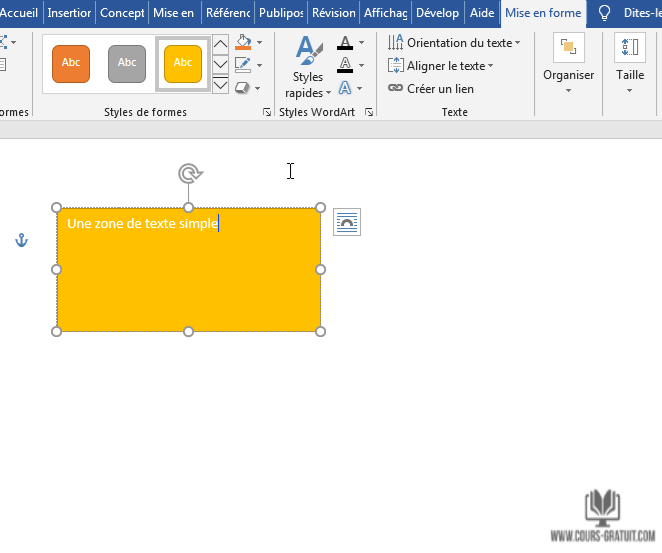Switch to the Révision tab
662x553 pixels.
[x=333, y=13]
